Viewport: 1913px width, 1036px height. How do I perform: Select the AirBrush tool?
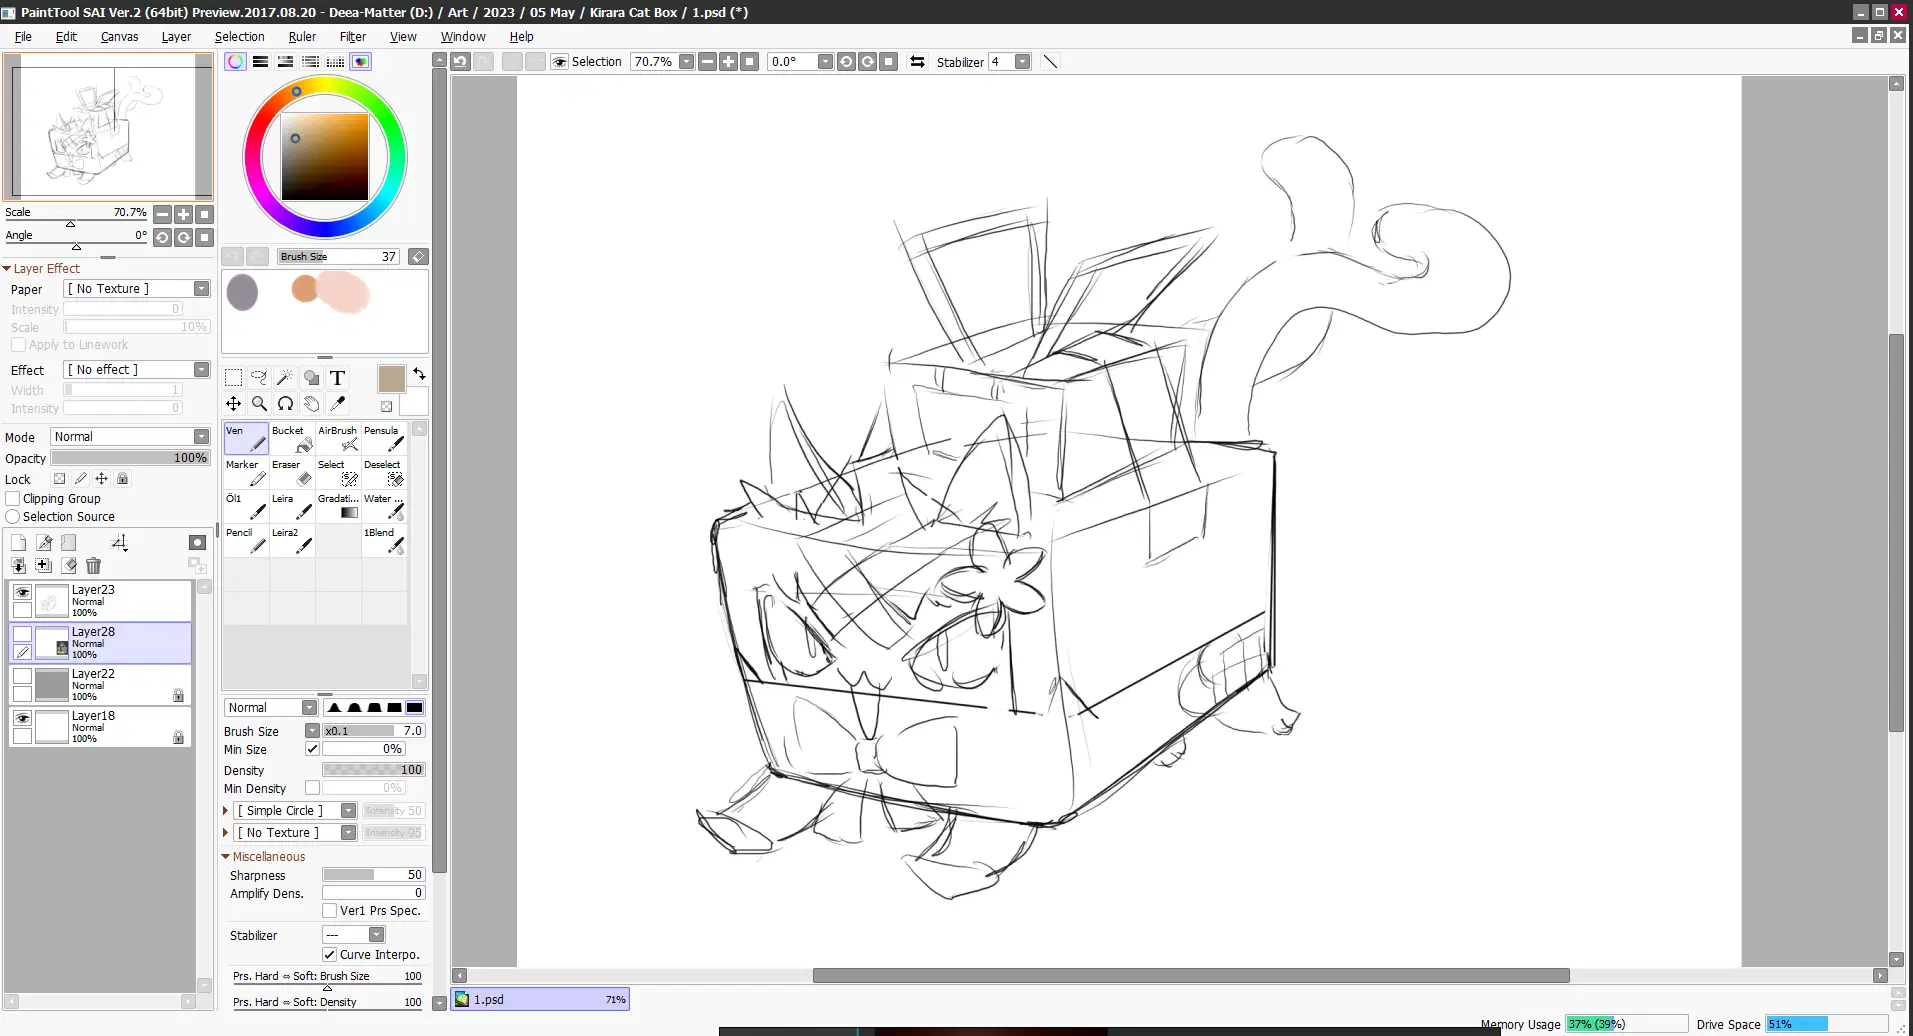click(x=340, y=437)
